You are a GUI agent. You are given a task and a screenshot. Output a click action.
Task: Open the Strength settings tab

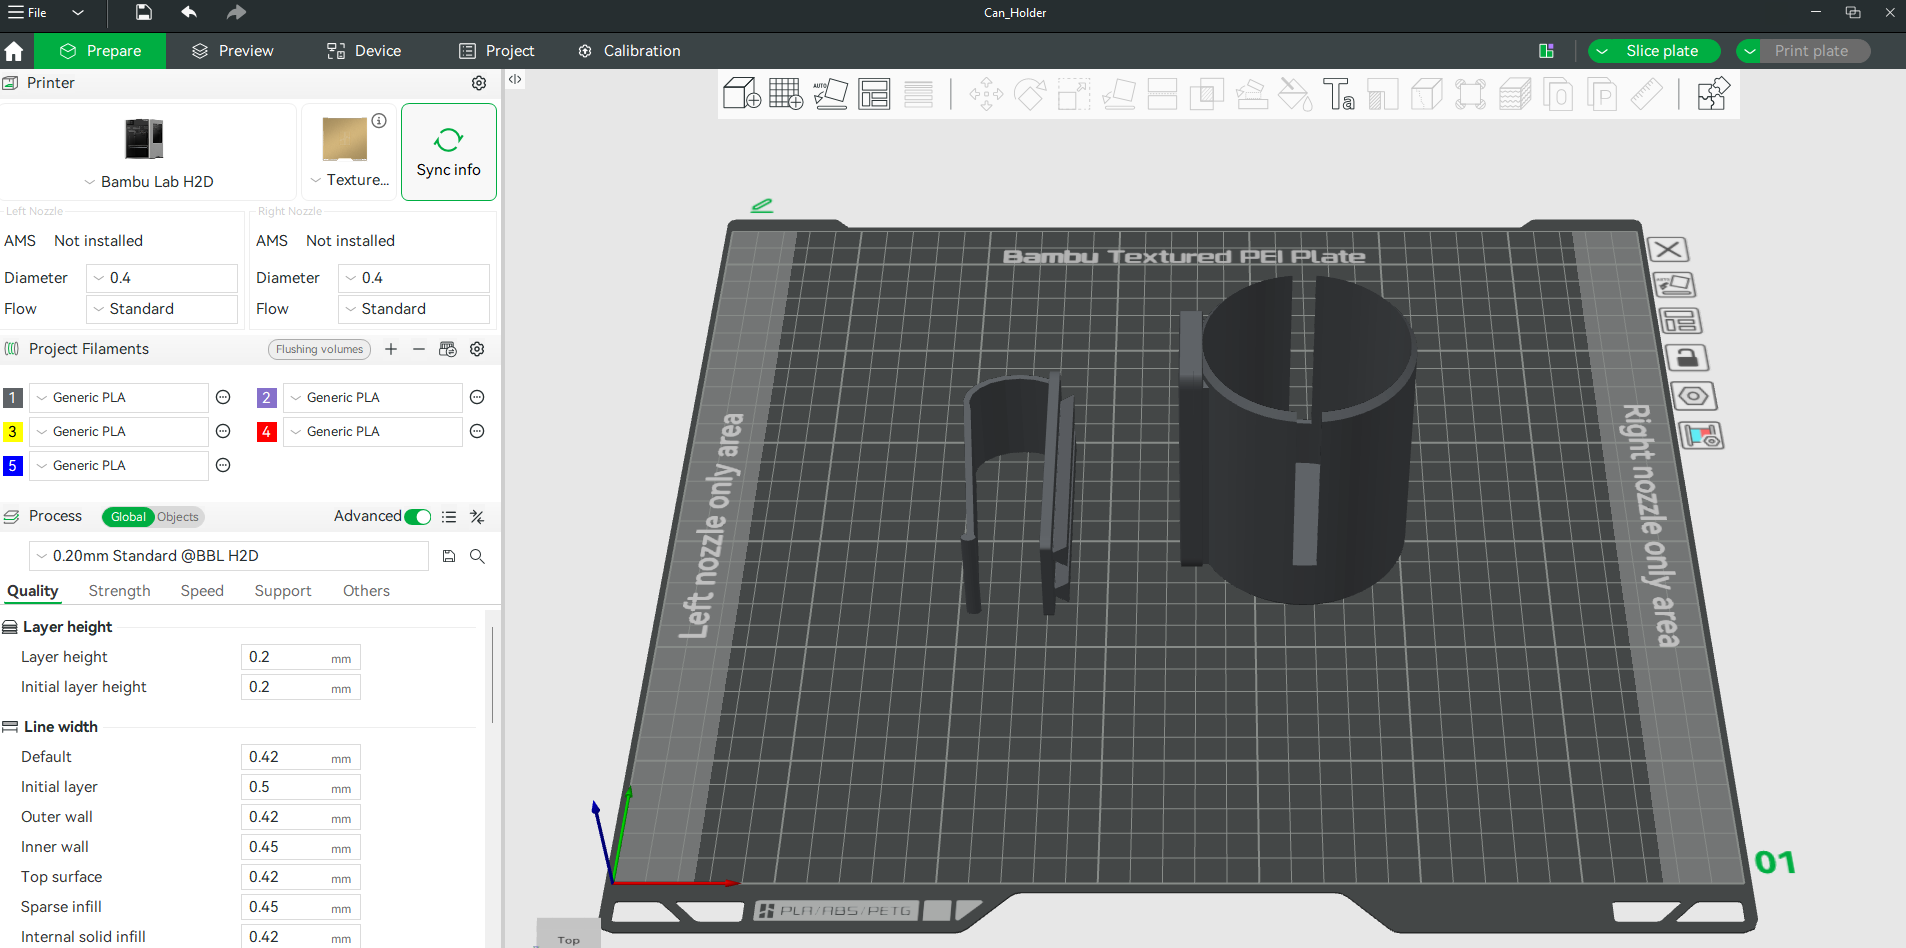click(x=119, y=591)
